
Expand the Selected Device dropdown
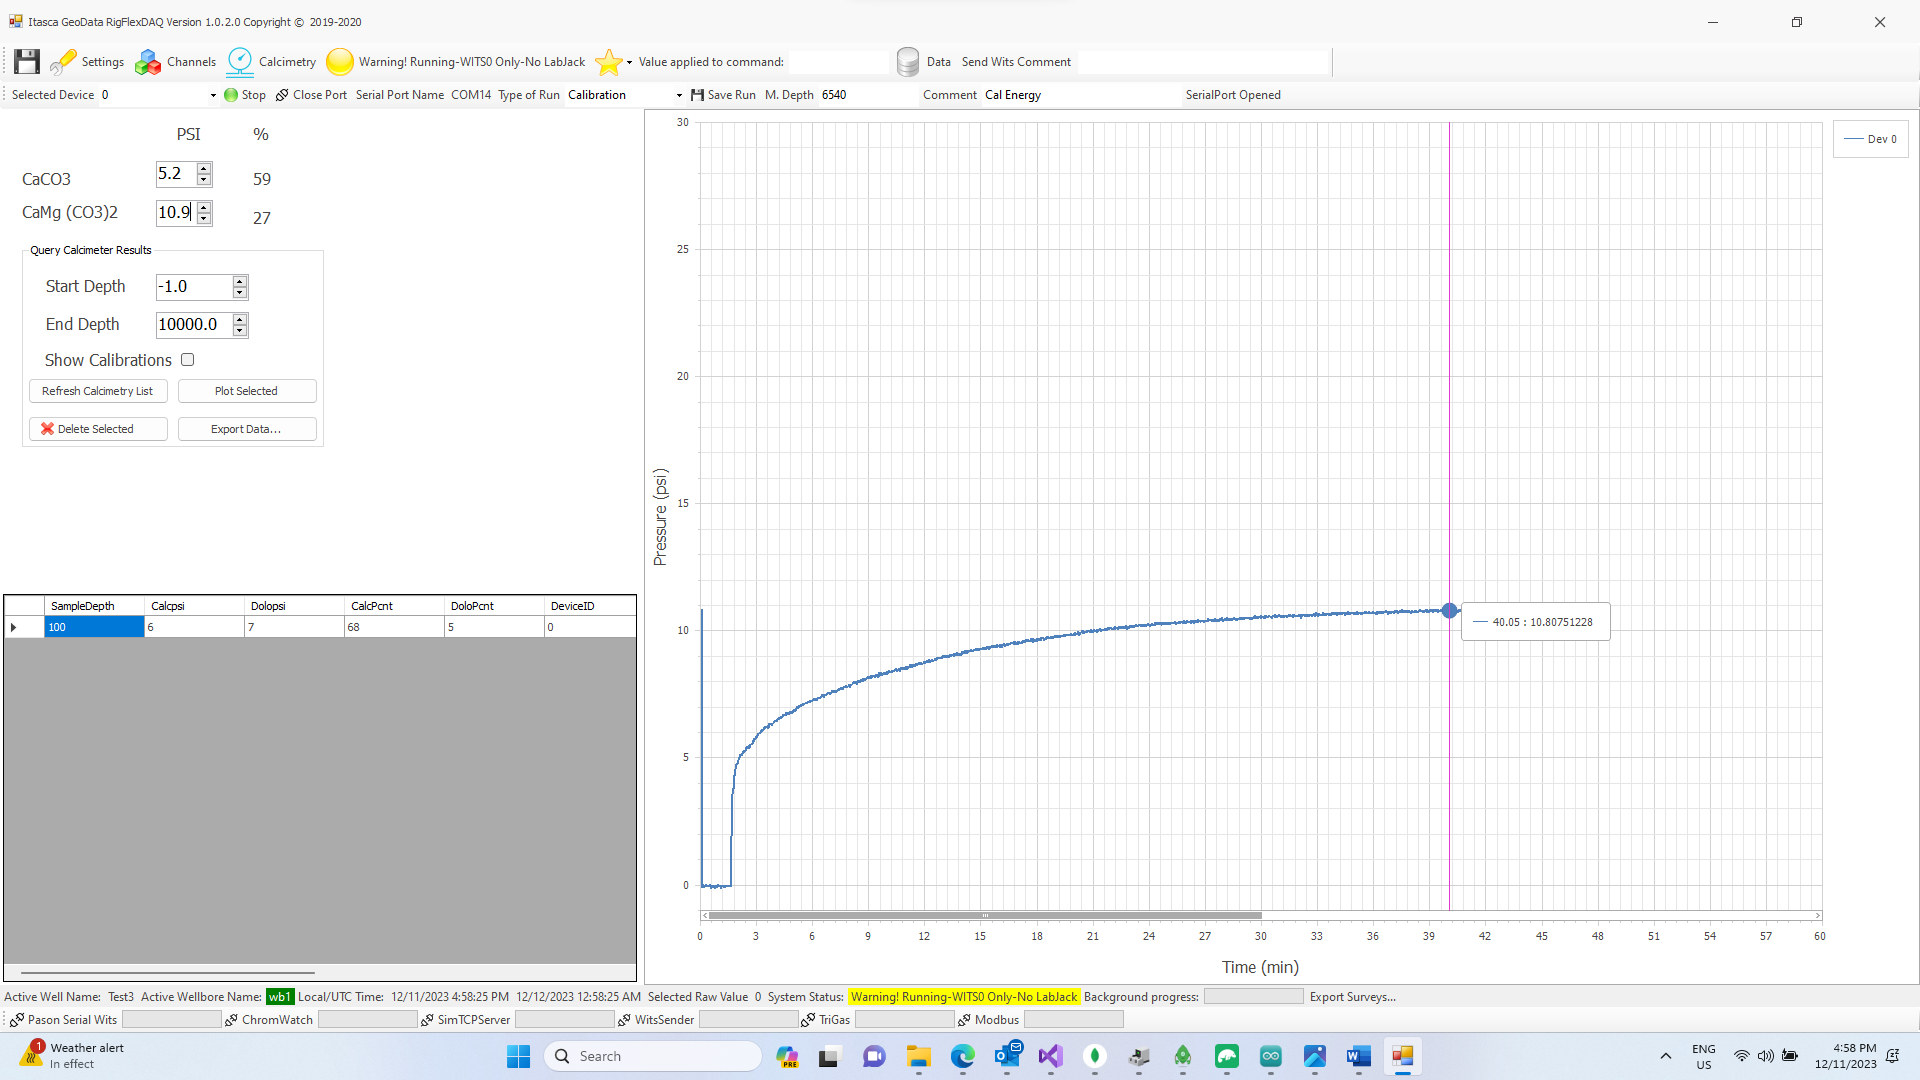coord(213,95)
